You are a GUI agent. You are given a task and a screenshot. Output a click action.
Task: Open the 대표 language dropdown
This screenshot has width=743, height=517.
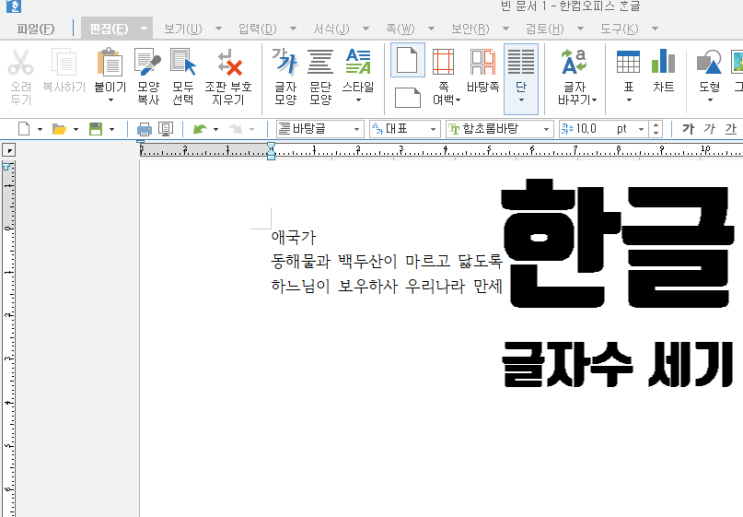433,129
